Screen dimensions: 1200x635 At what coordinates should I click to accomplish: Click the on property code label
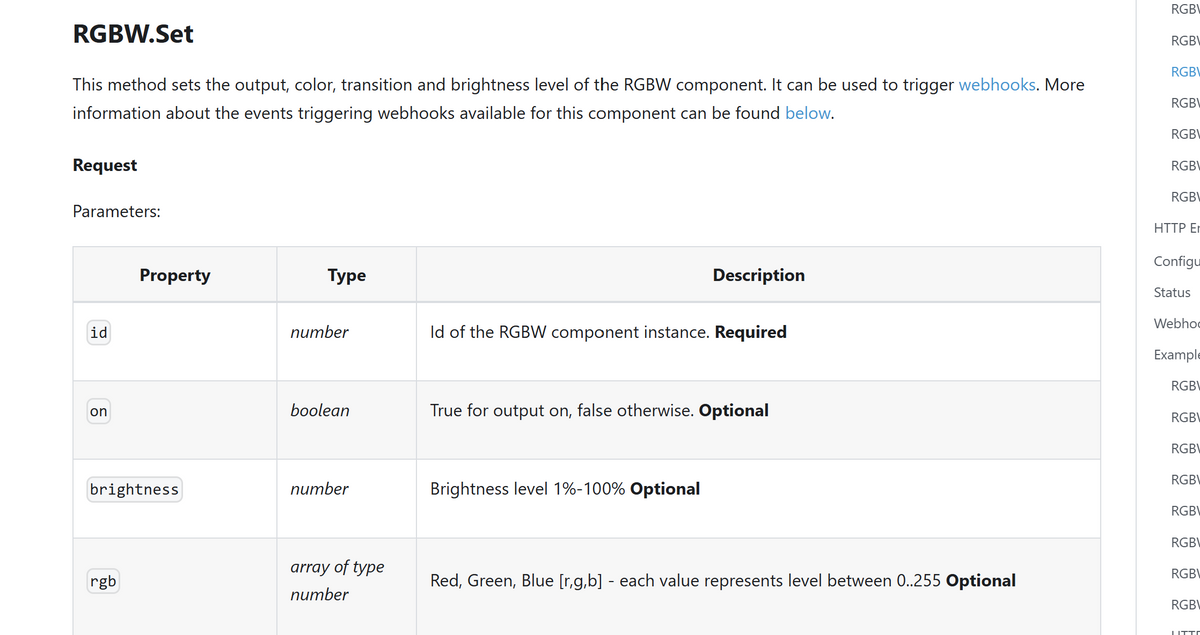98,411
